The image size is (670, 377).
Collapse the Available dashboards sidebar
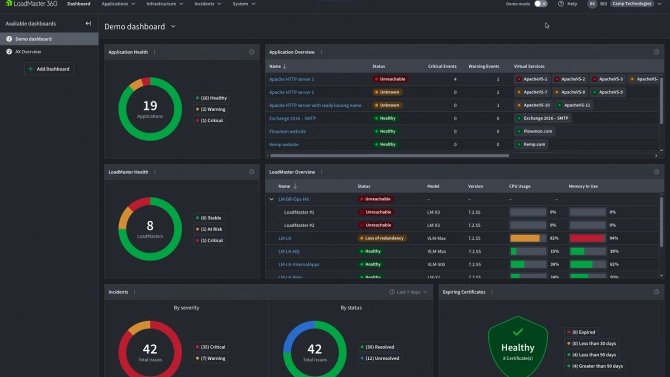tap(88, 24)
